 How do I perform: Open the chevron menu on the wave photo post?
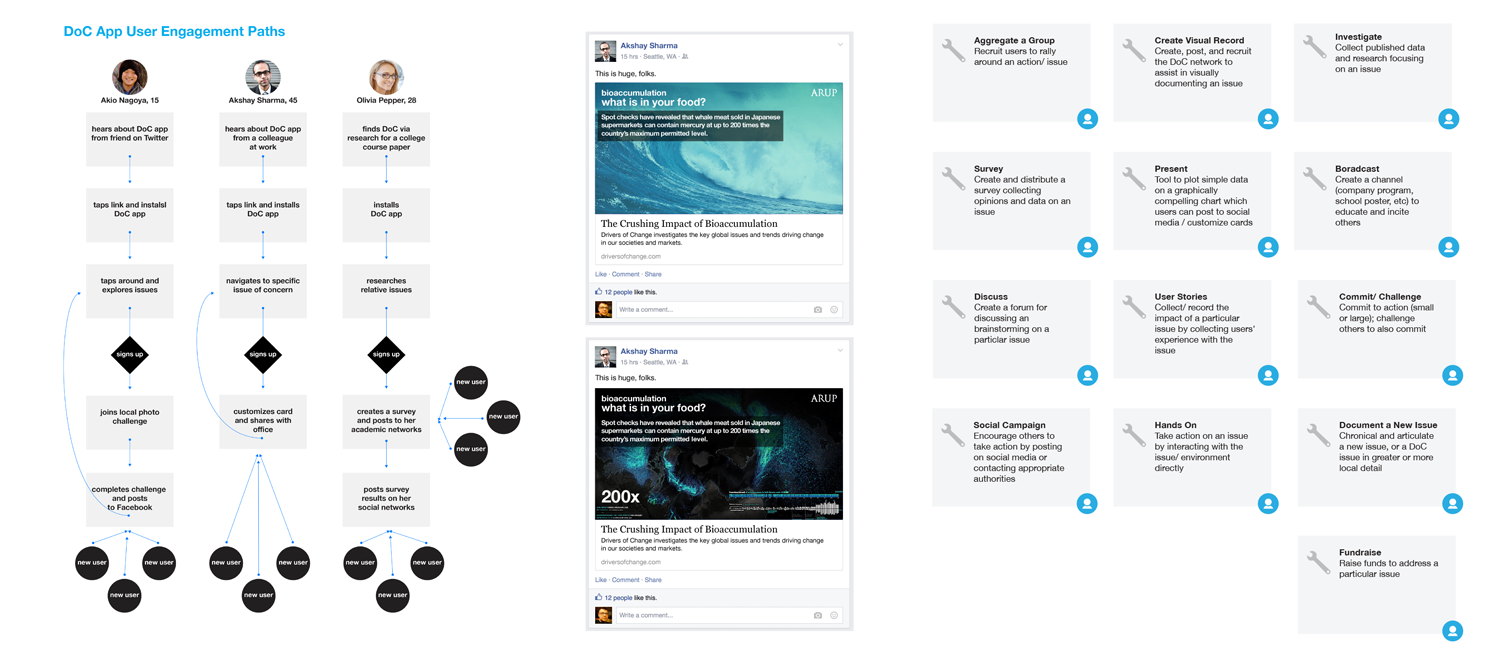coord(840,45)
